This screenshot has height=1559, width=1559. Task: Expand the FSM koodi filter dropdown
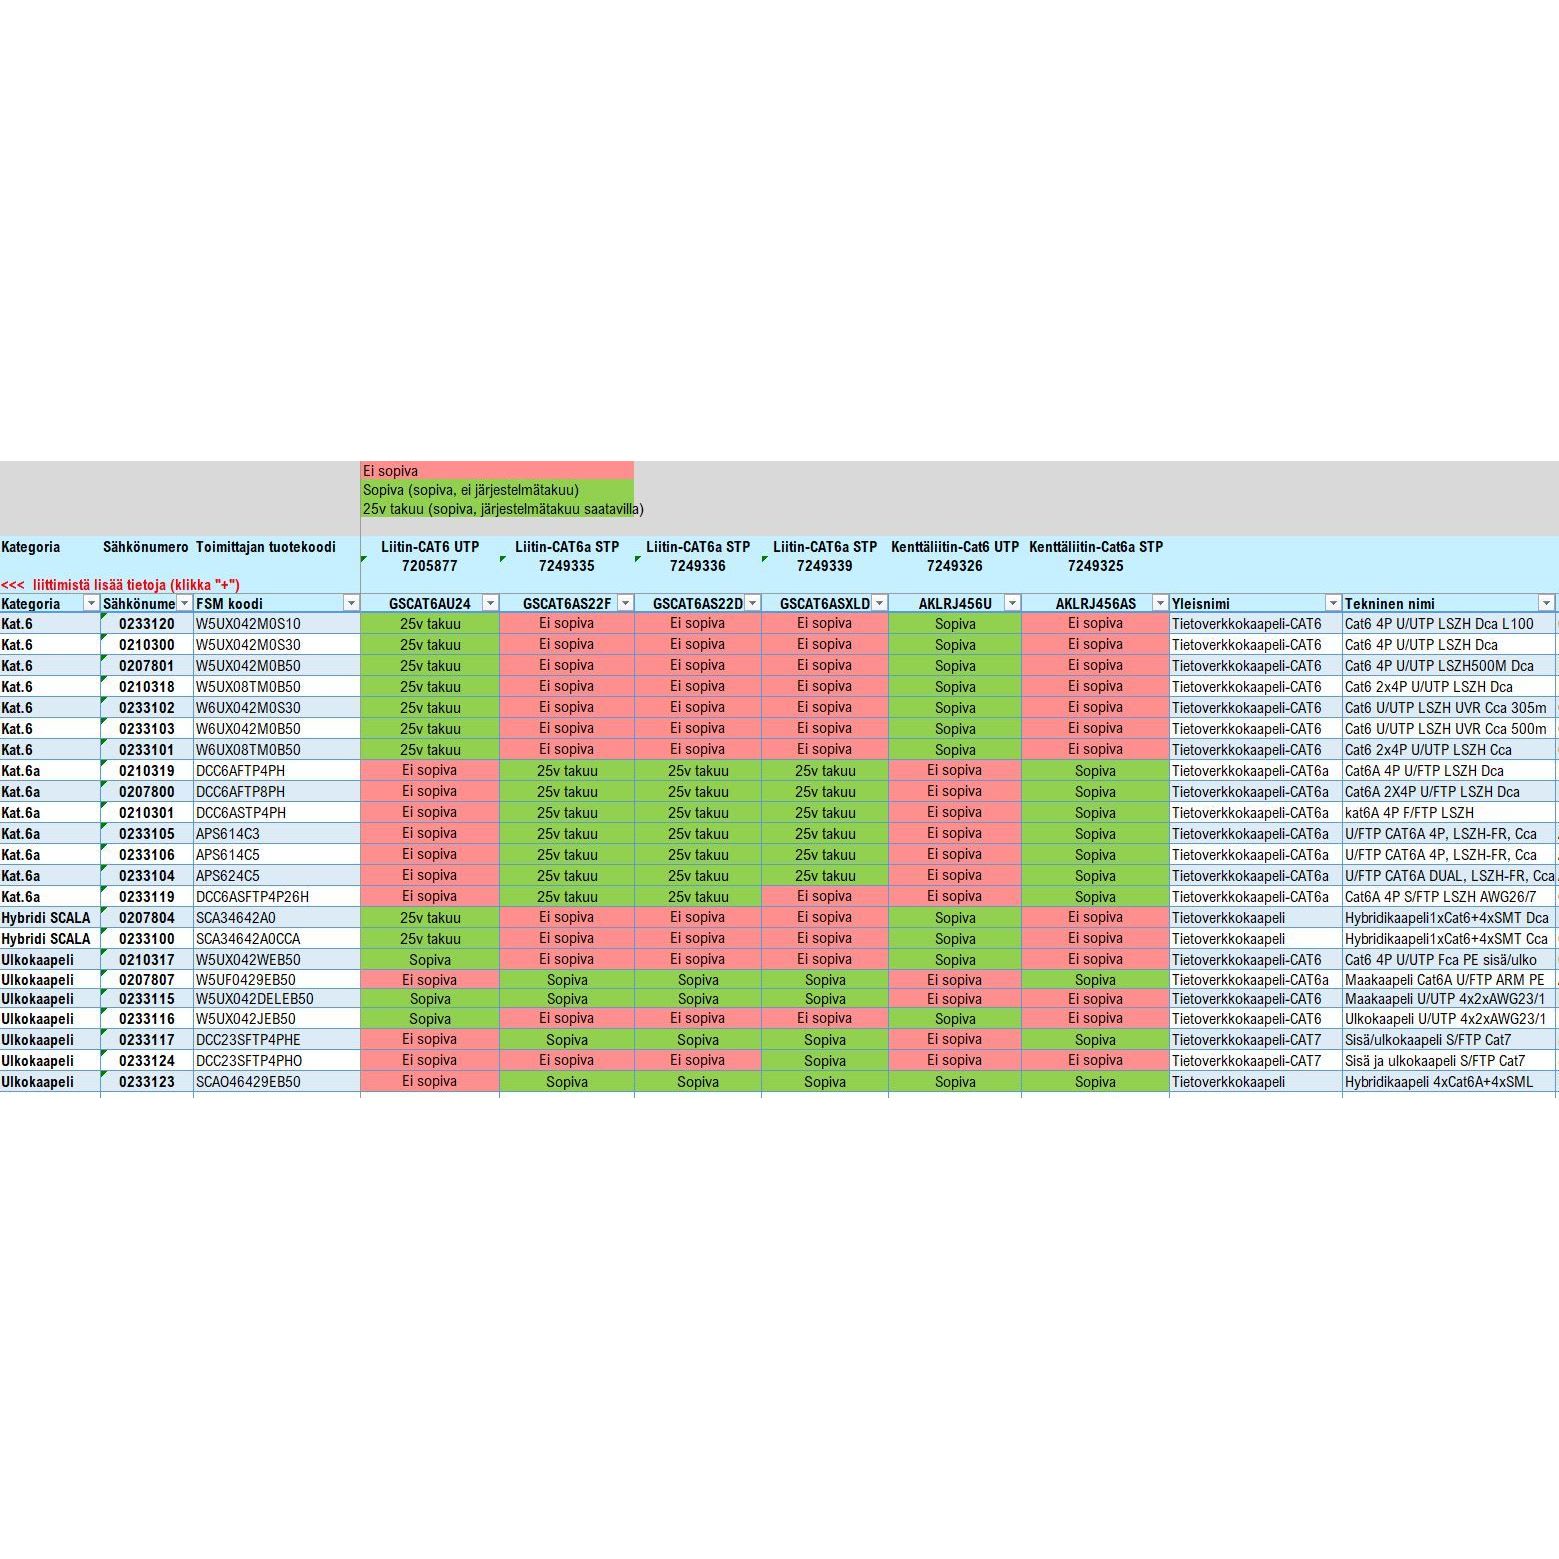351,603
